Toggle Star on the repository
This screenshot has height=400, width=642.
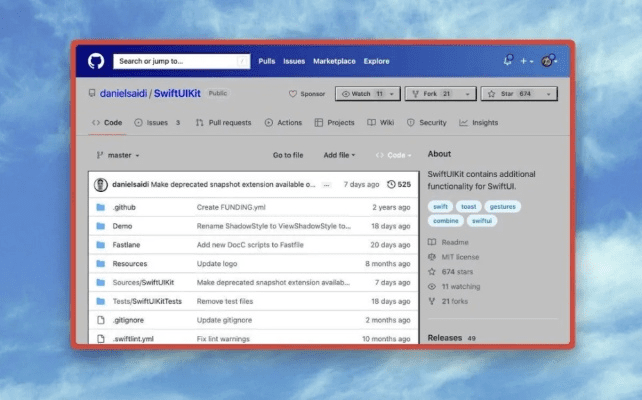pos(512,93)
